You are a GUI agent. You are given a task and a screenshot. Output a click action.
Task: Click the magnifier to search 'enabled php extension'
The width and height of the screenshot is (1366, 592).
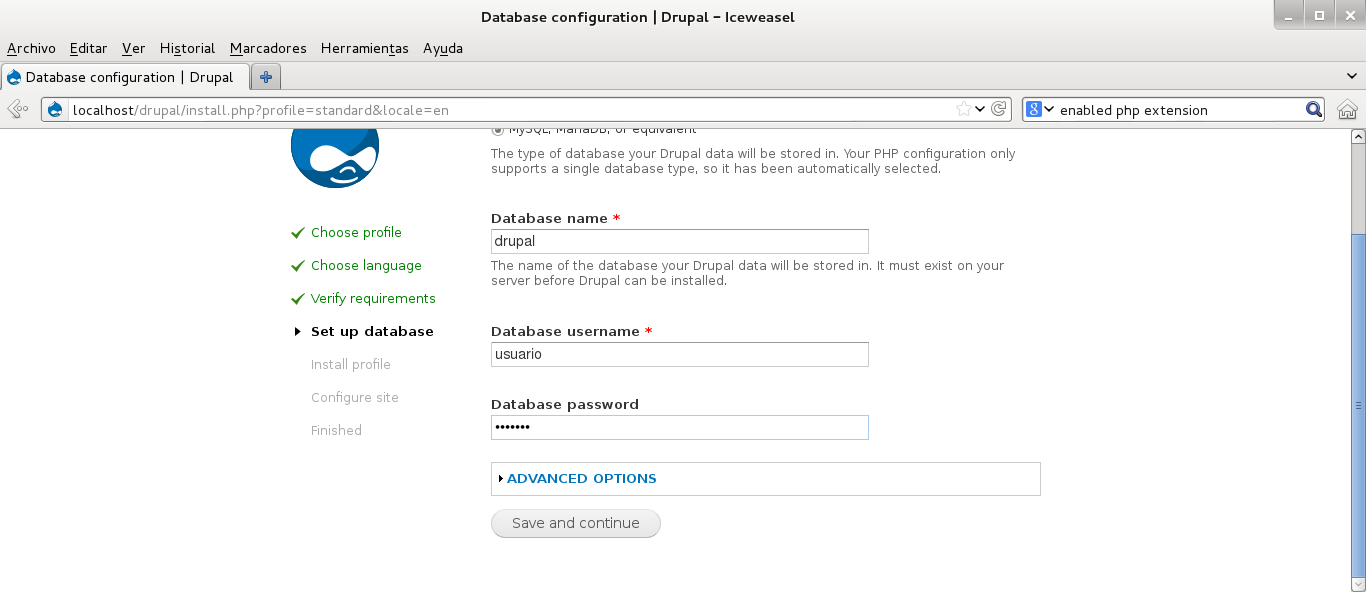tap(1313, 109)
